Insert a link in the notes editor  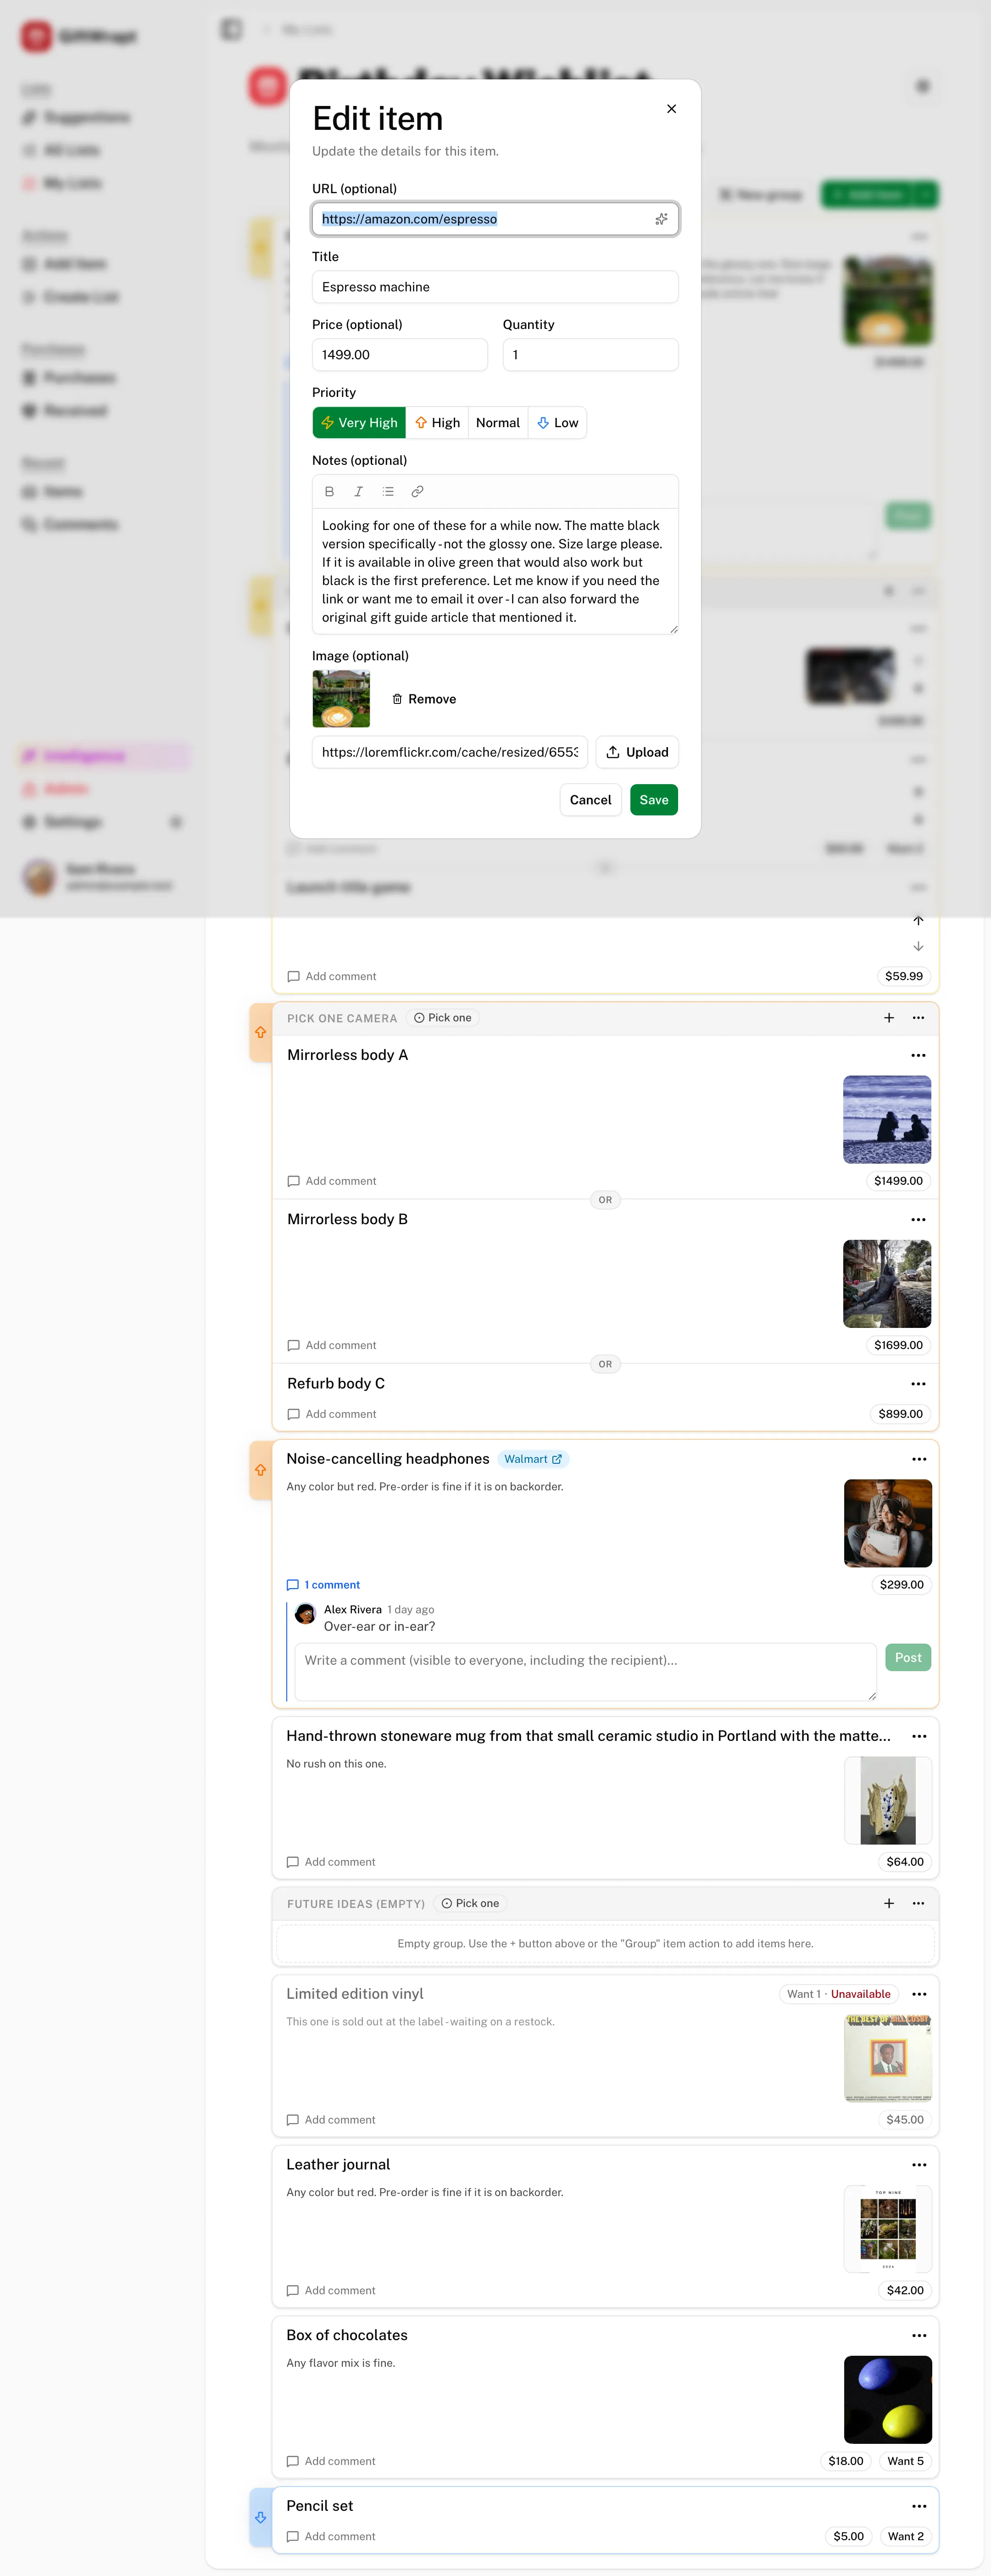point(417,492)
